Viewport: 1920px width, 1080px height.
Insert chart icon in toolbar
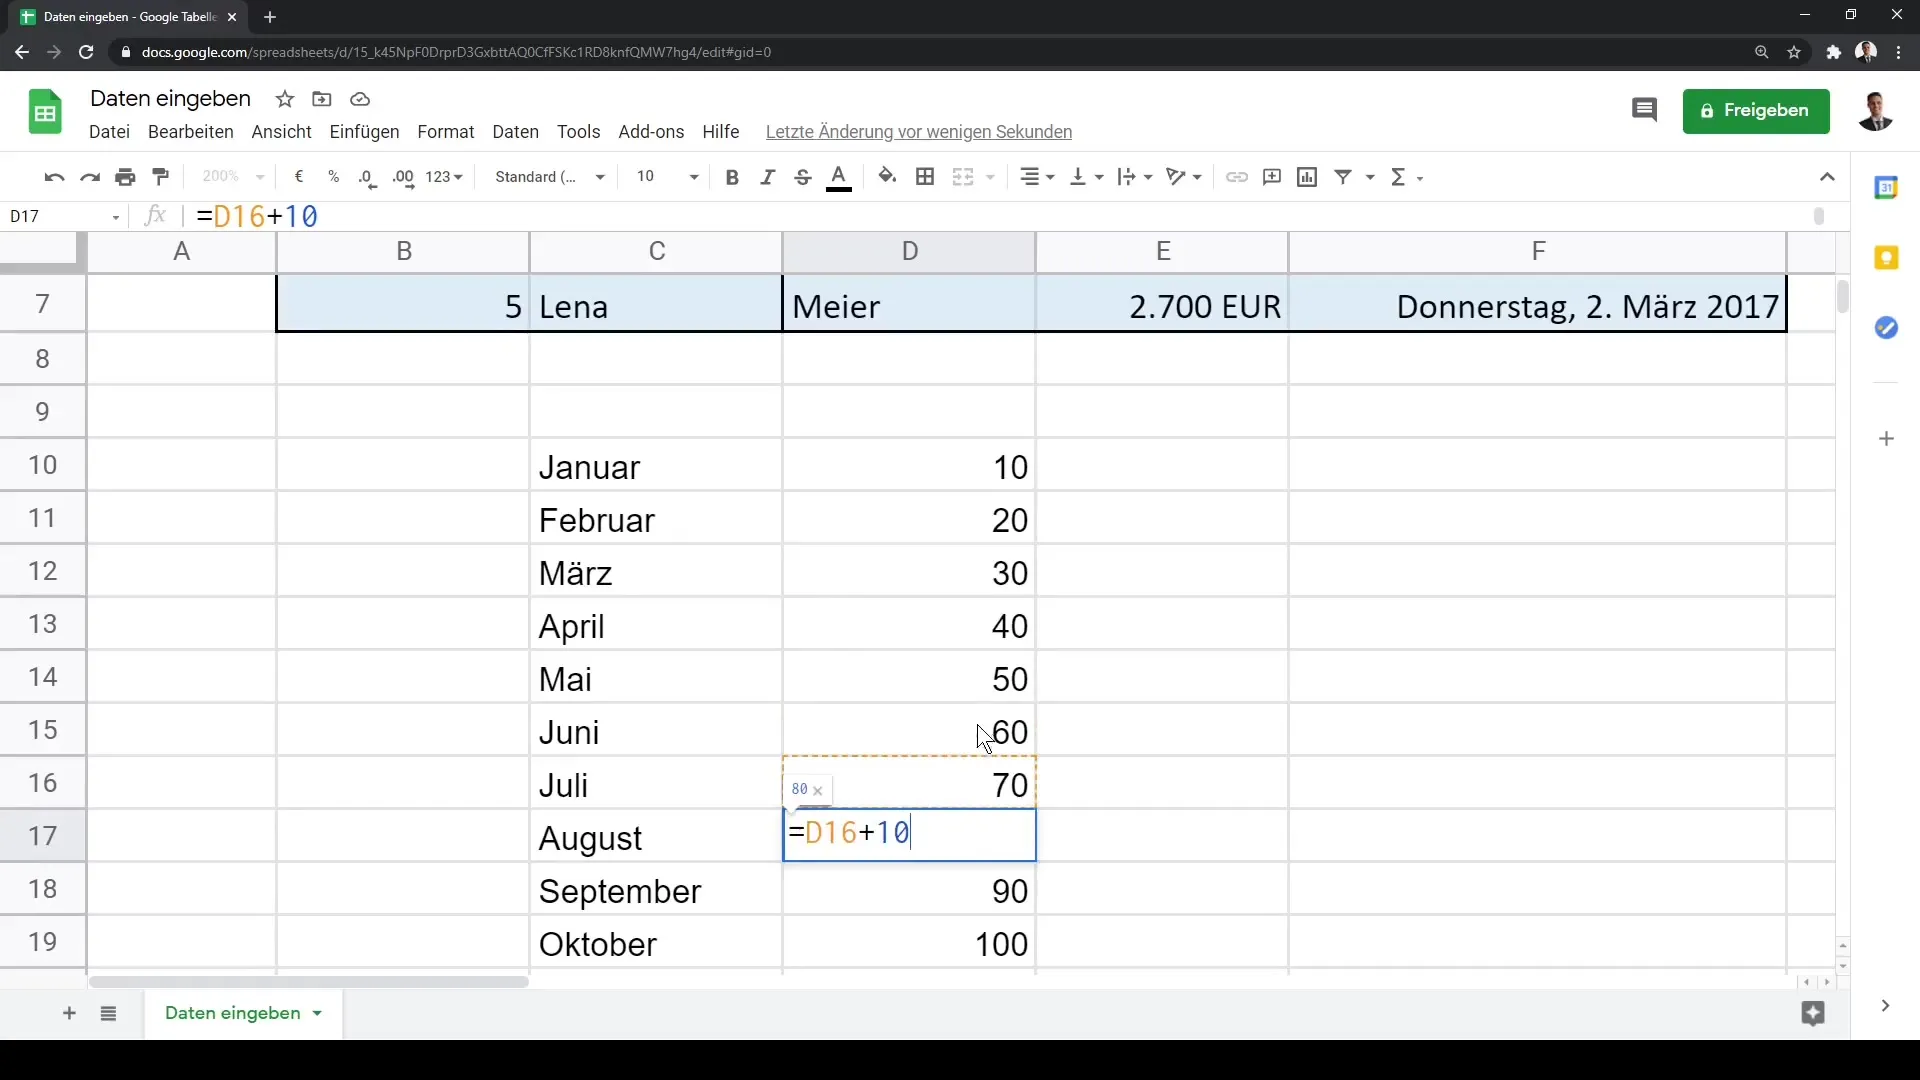tap(1307, 177)
